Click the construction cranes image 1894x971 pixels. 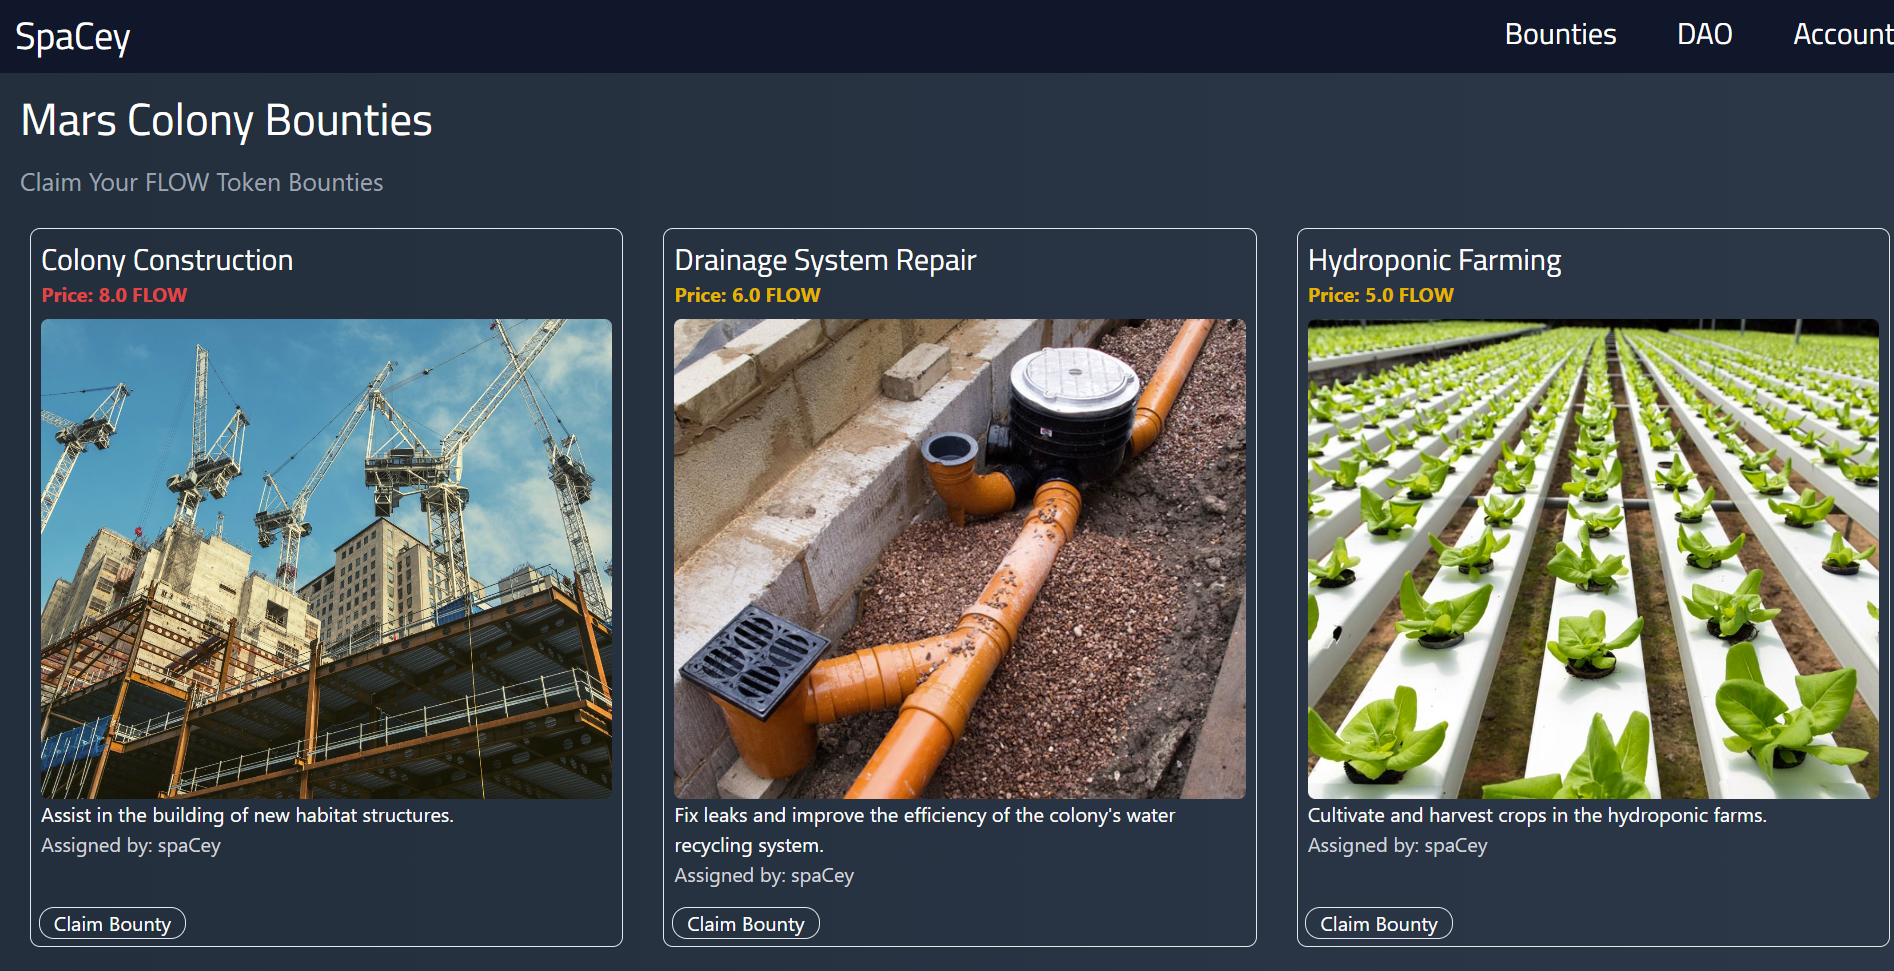(x=326, y=558)
